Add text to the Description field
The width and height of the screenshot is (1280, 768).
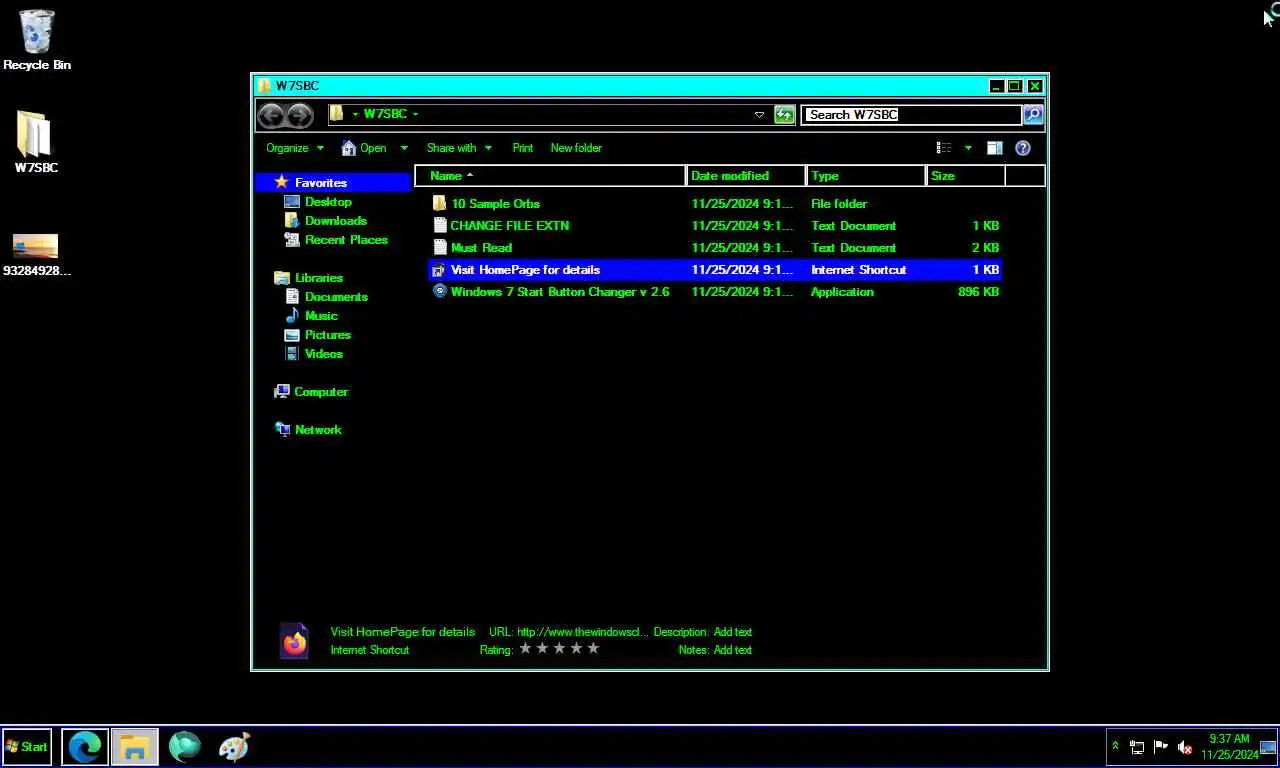pos(732,632)
